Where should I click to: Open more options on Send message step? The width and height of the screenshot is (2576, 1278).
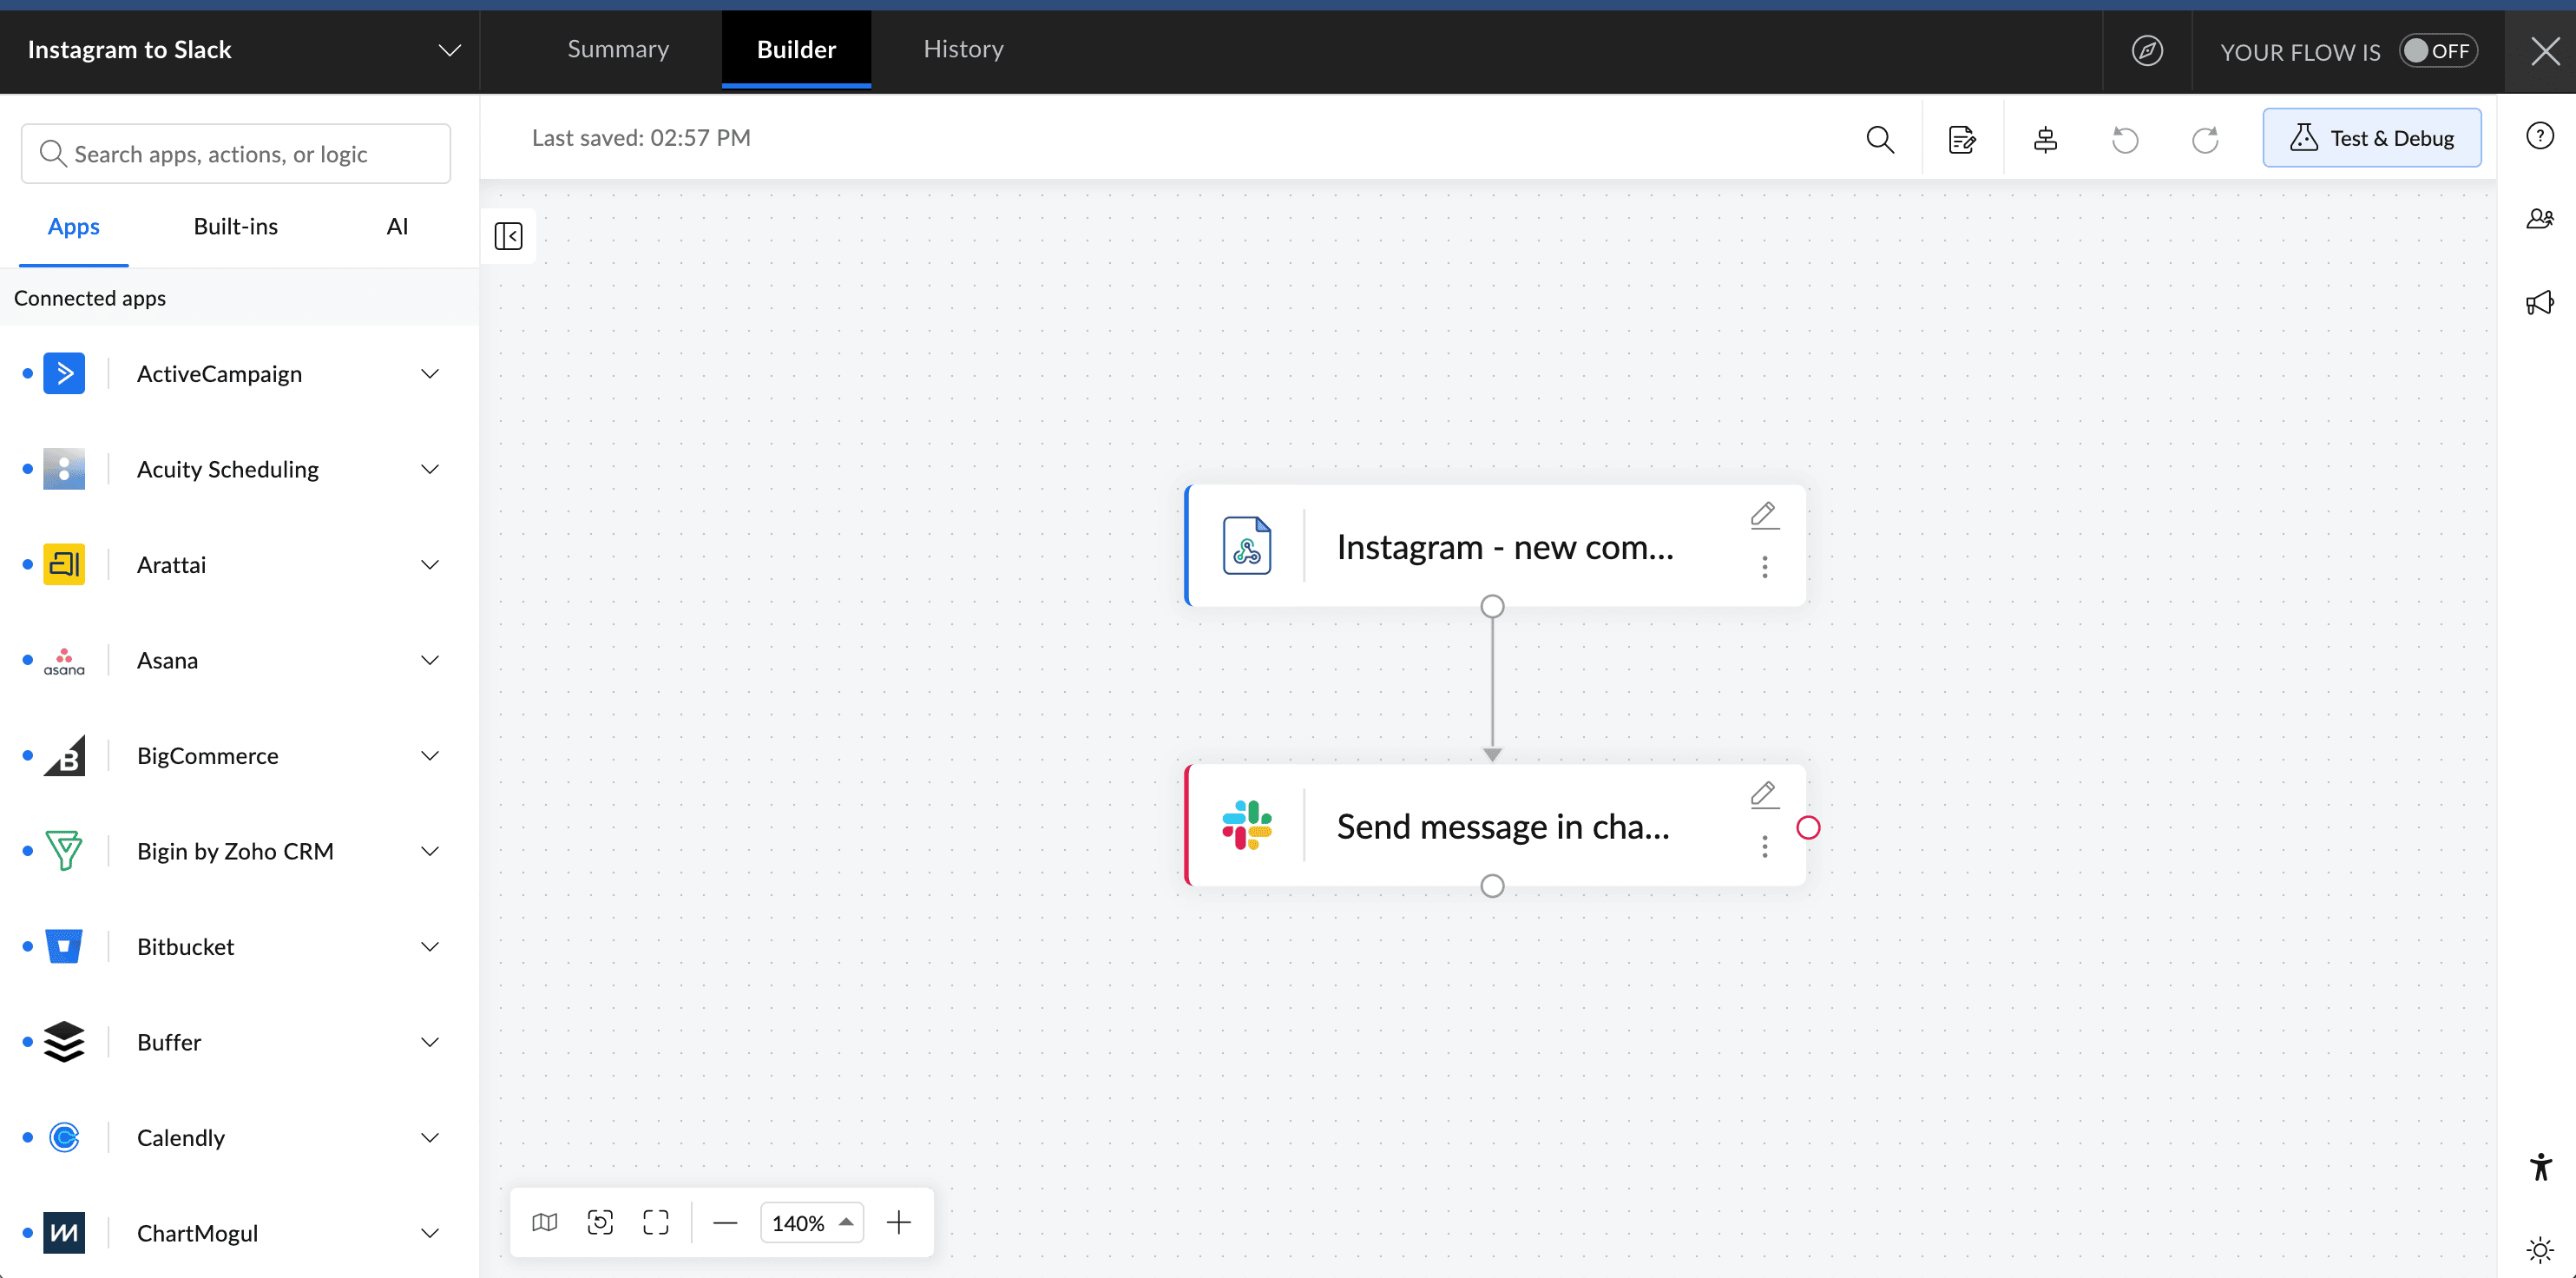click(x=1765, y=847)
